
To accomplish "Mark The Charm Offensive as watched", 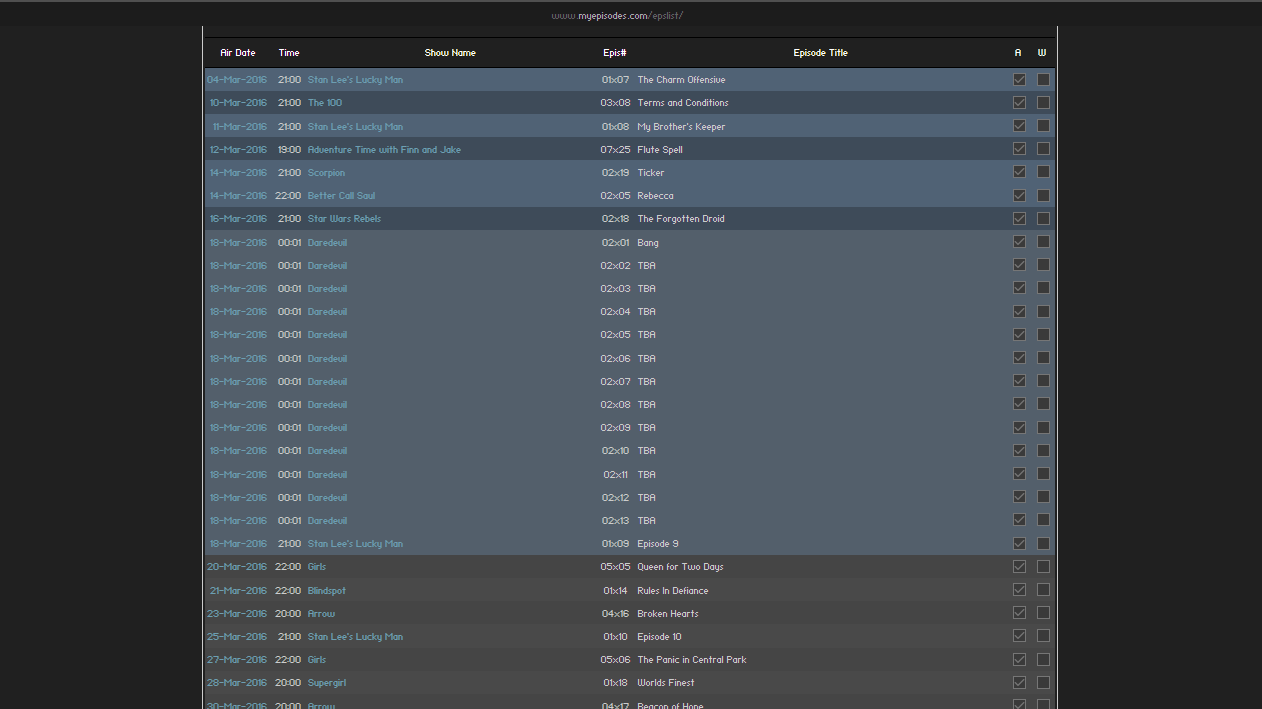I will click(1043, 79).
